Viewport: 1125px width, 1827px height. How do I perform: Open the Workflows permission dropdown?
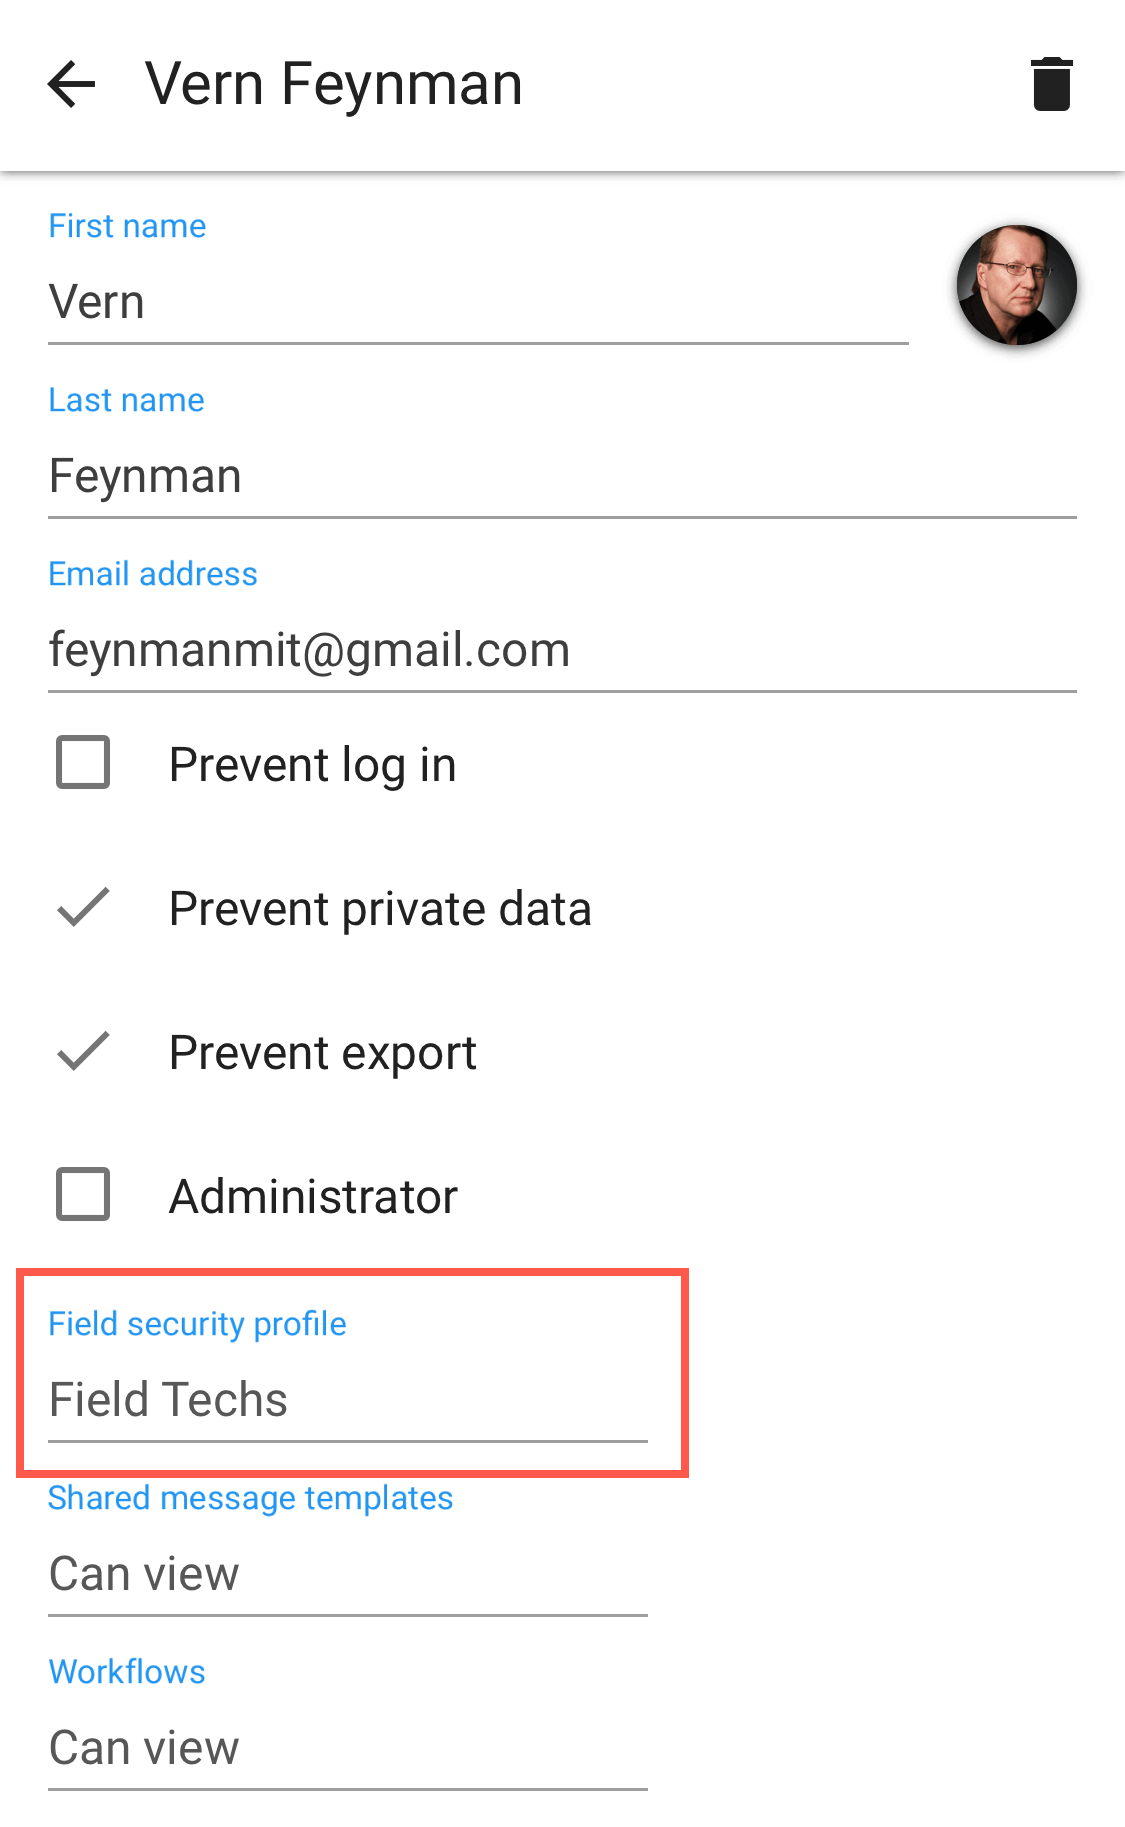pyautogui.click(x=348, y=1722)
